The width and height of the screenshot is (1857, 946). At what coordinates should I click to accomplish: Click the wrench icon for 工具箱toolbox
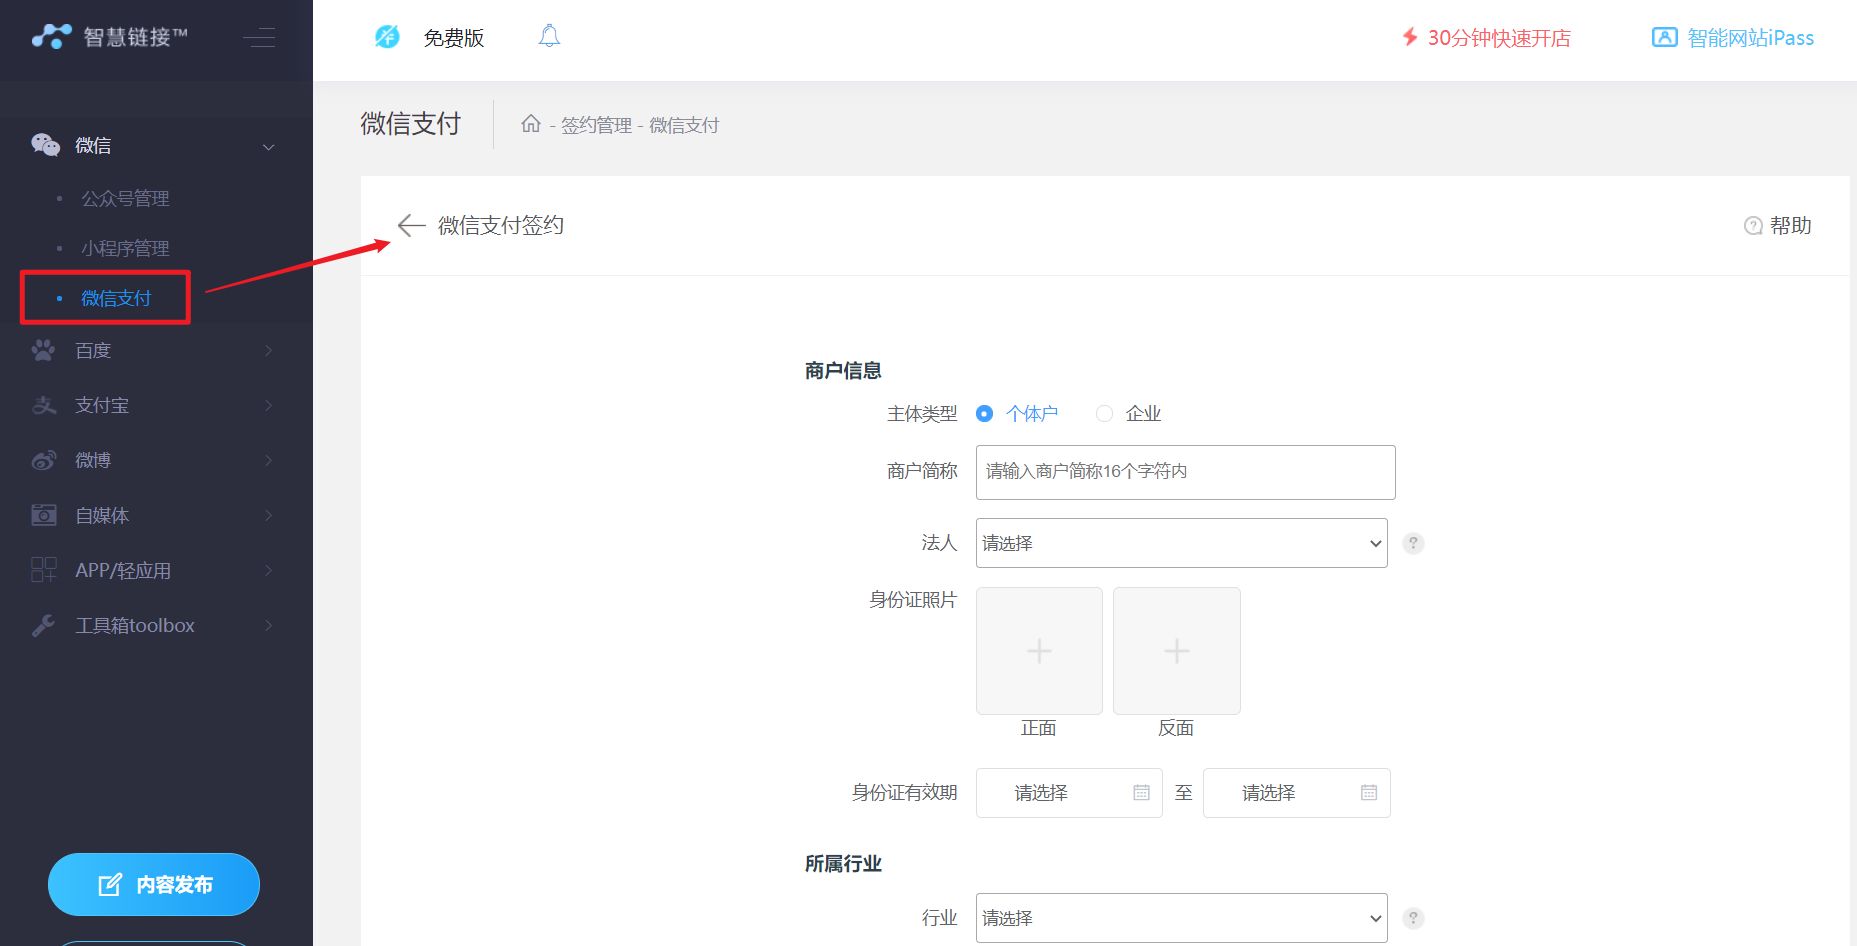(x=44, y=625)
